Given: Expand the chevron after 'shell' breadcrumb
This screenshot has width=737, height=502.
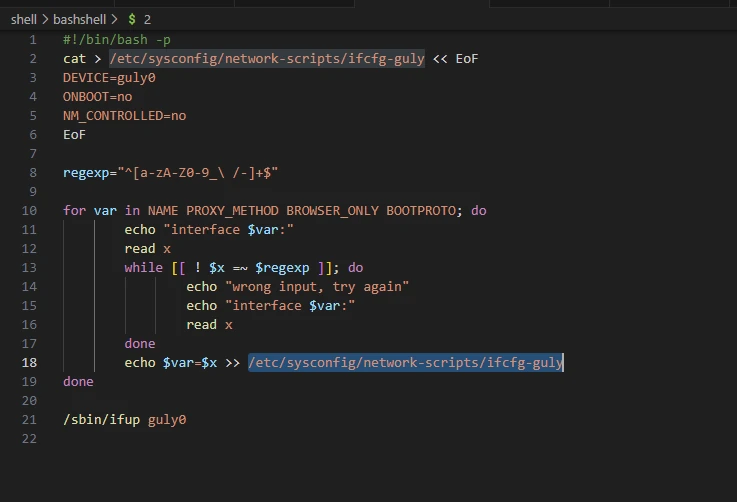Looking at the screenshot, I should click(45, 19).
